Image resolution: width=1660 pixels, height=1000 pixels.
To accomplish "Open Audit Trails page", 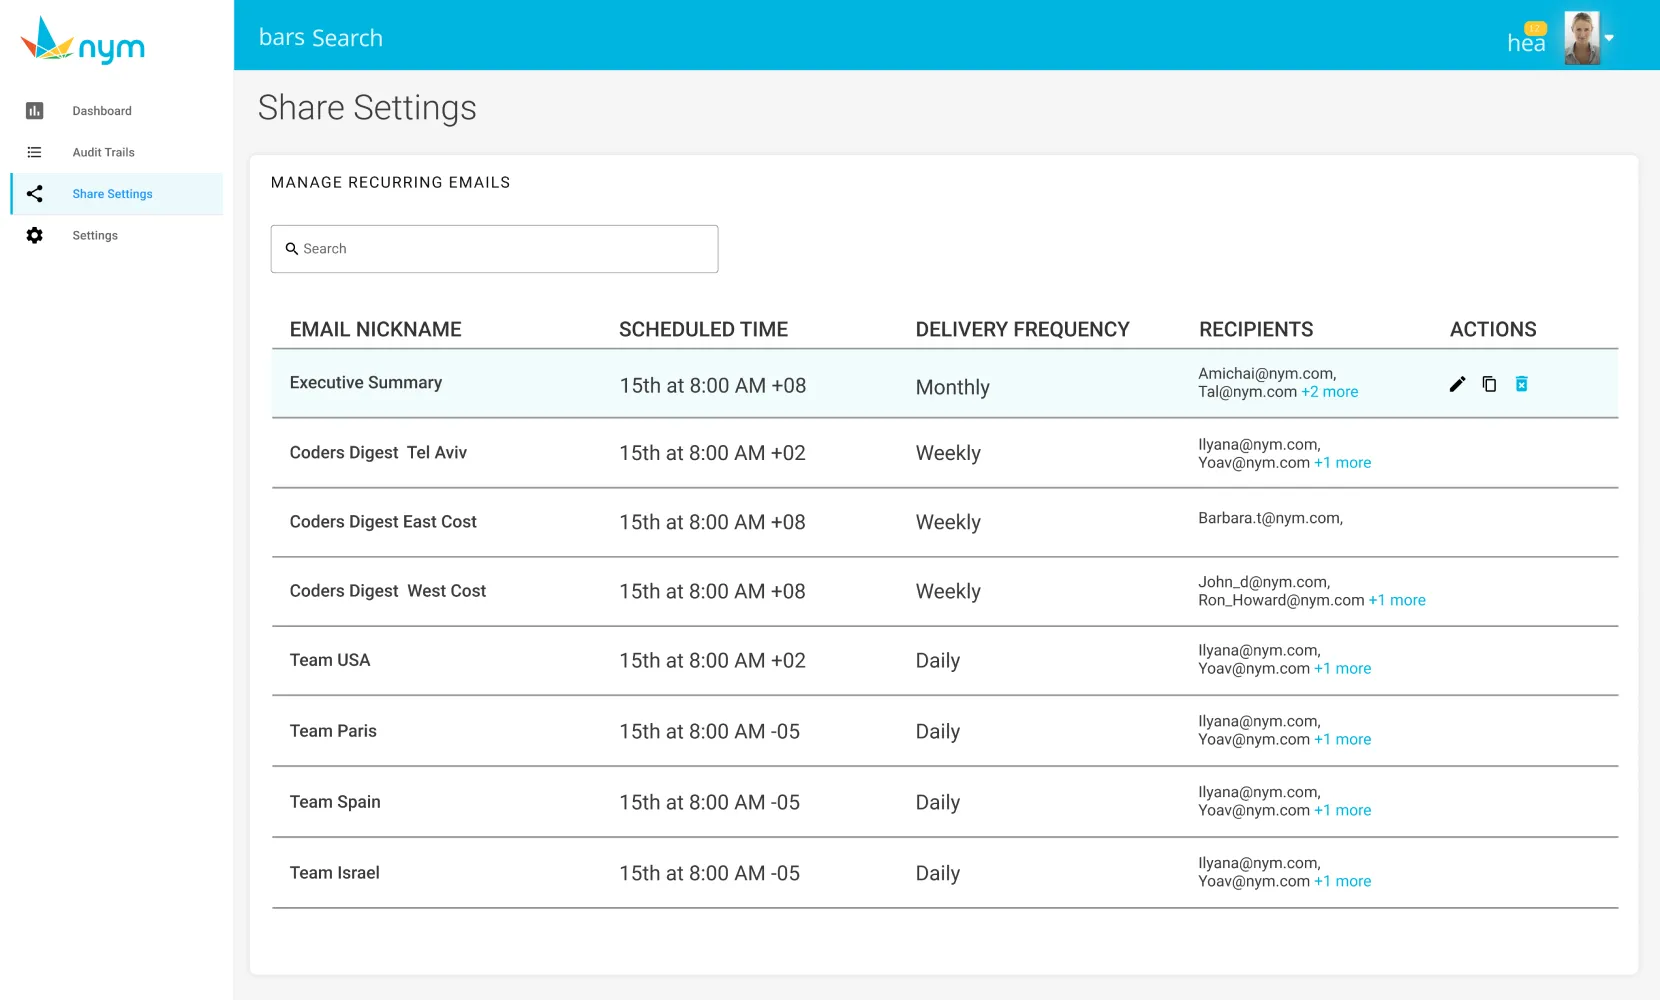I will click(x=103, y=152).
